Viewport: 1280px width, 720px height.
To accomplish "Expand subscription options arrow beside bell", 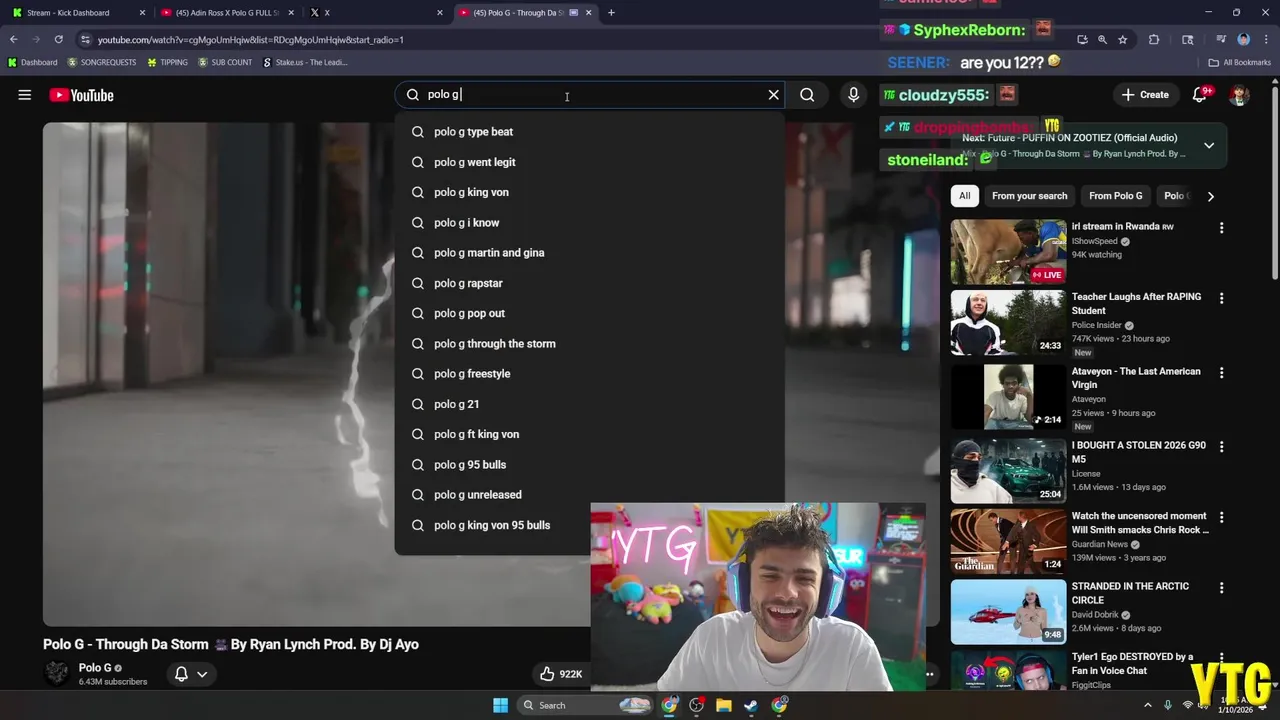I will (202, 674).
